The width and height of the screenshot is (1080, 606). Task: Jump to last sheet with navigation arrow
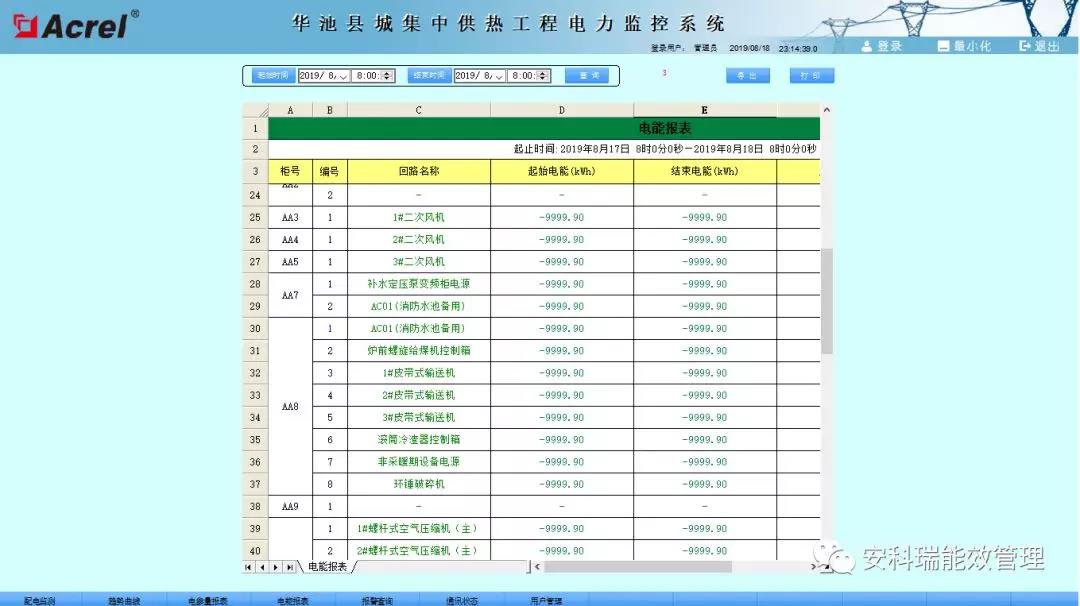click(290, 567)
